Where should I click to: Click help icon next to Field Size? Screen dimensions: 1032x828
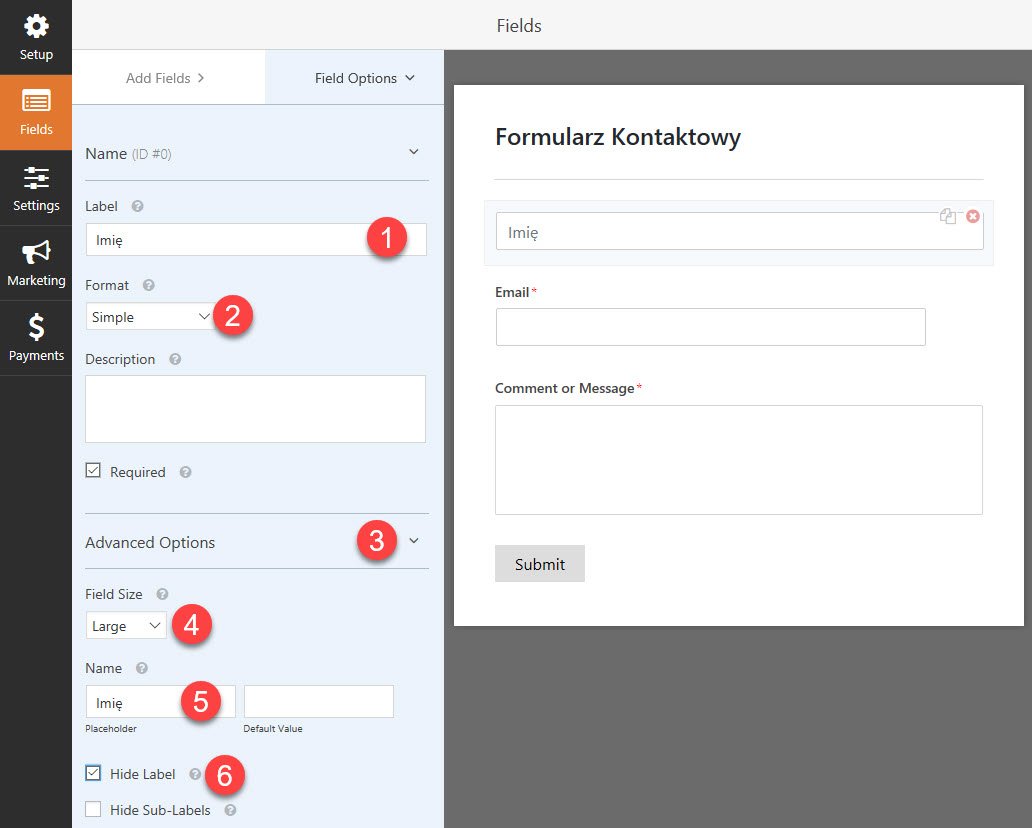point(162,594)
